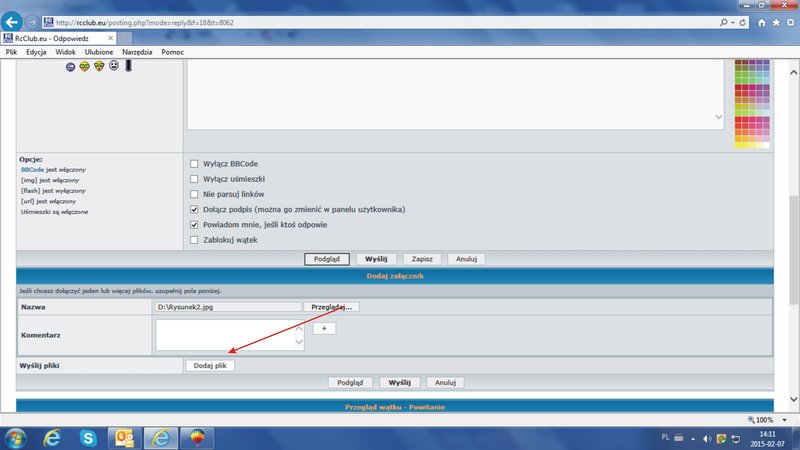Image resolution: width=800 pixels, height=450 pixels.
Task: Uncheck Powiadom mnie, jeśli ktoś odpowie
Action: coord(194,224)
